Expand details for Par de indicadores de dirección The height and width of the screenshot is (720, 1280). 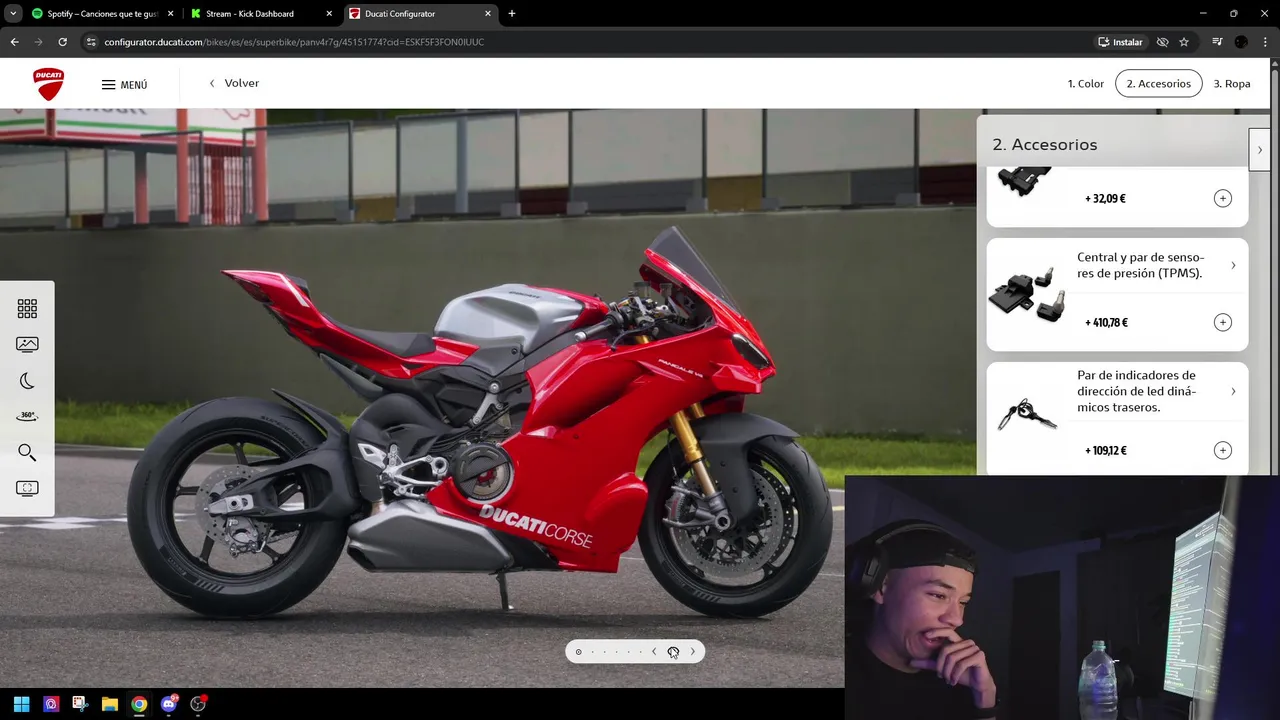[x=1233, y=391]
